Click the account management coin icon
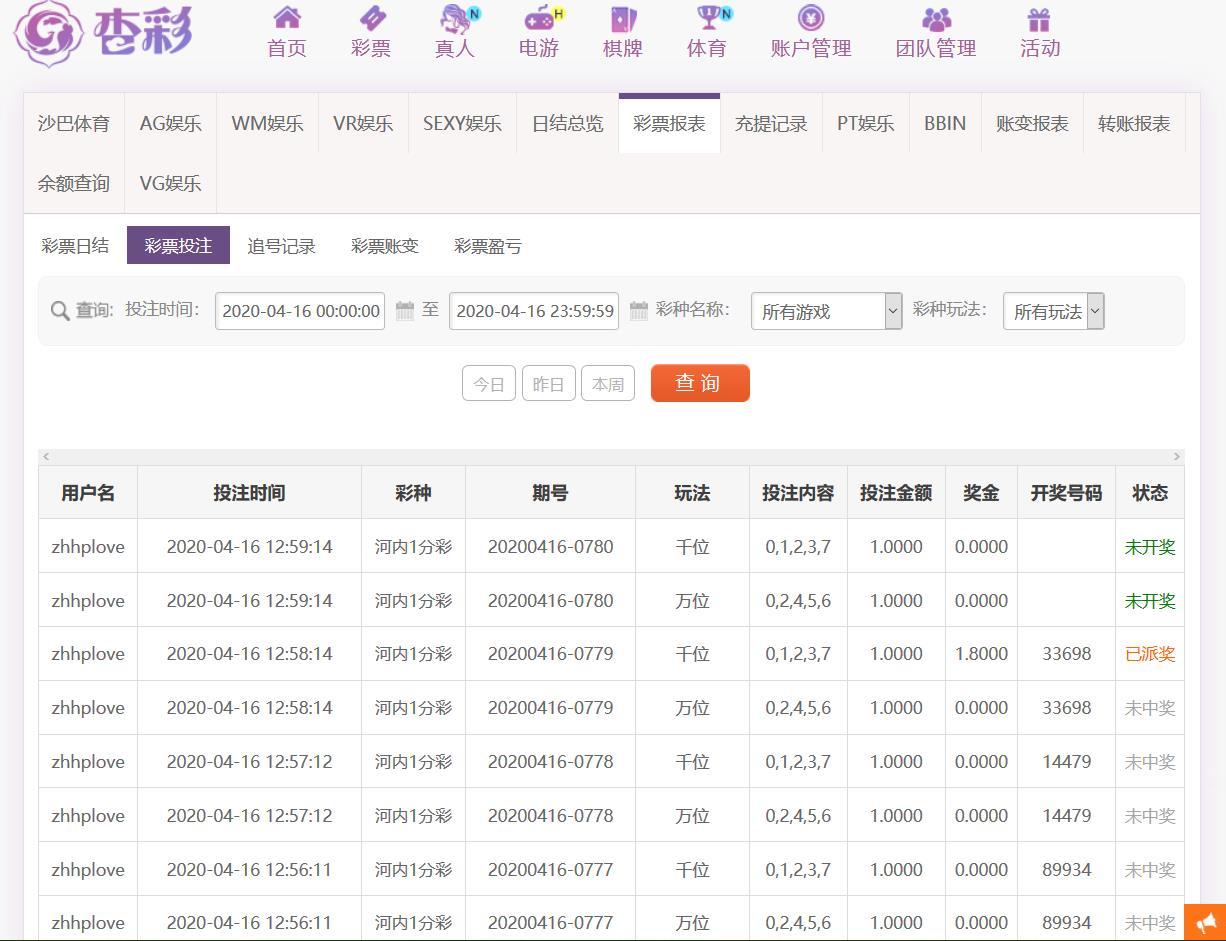Screen dimensions: 1226x941 pos(811,18)
